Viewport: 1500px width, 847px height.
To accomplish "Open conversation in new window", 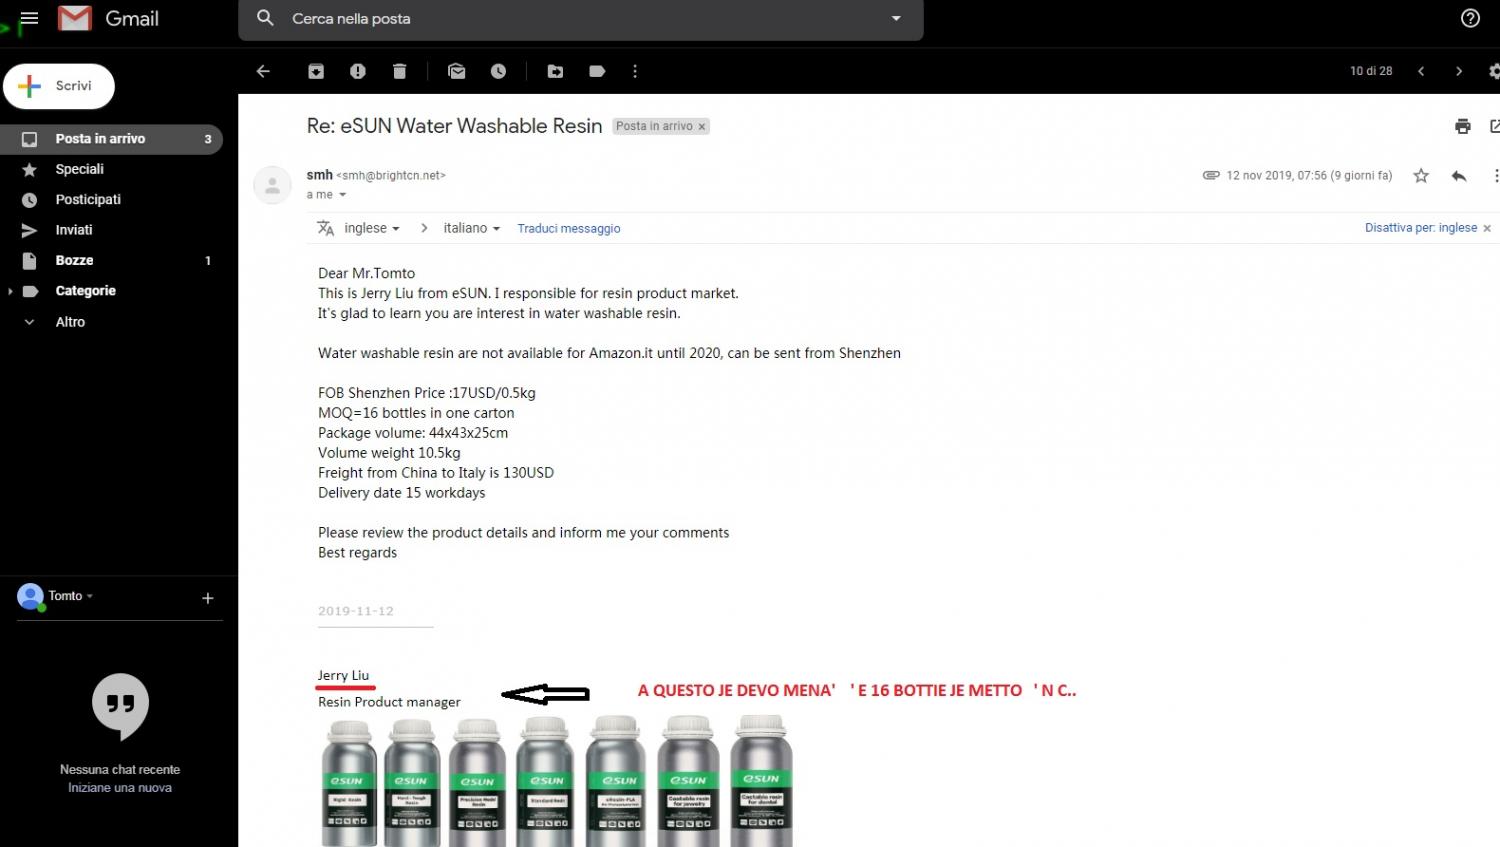I will [x=1495, y=126].
